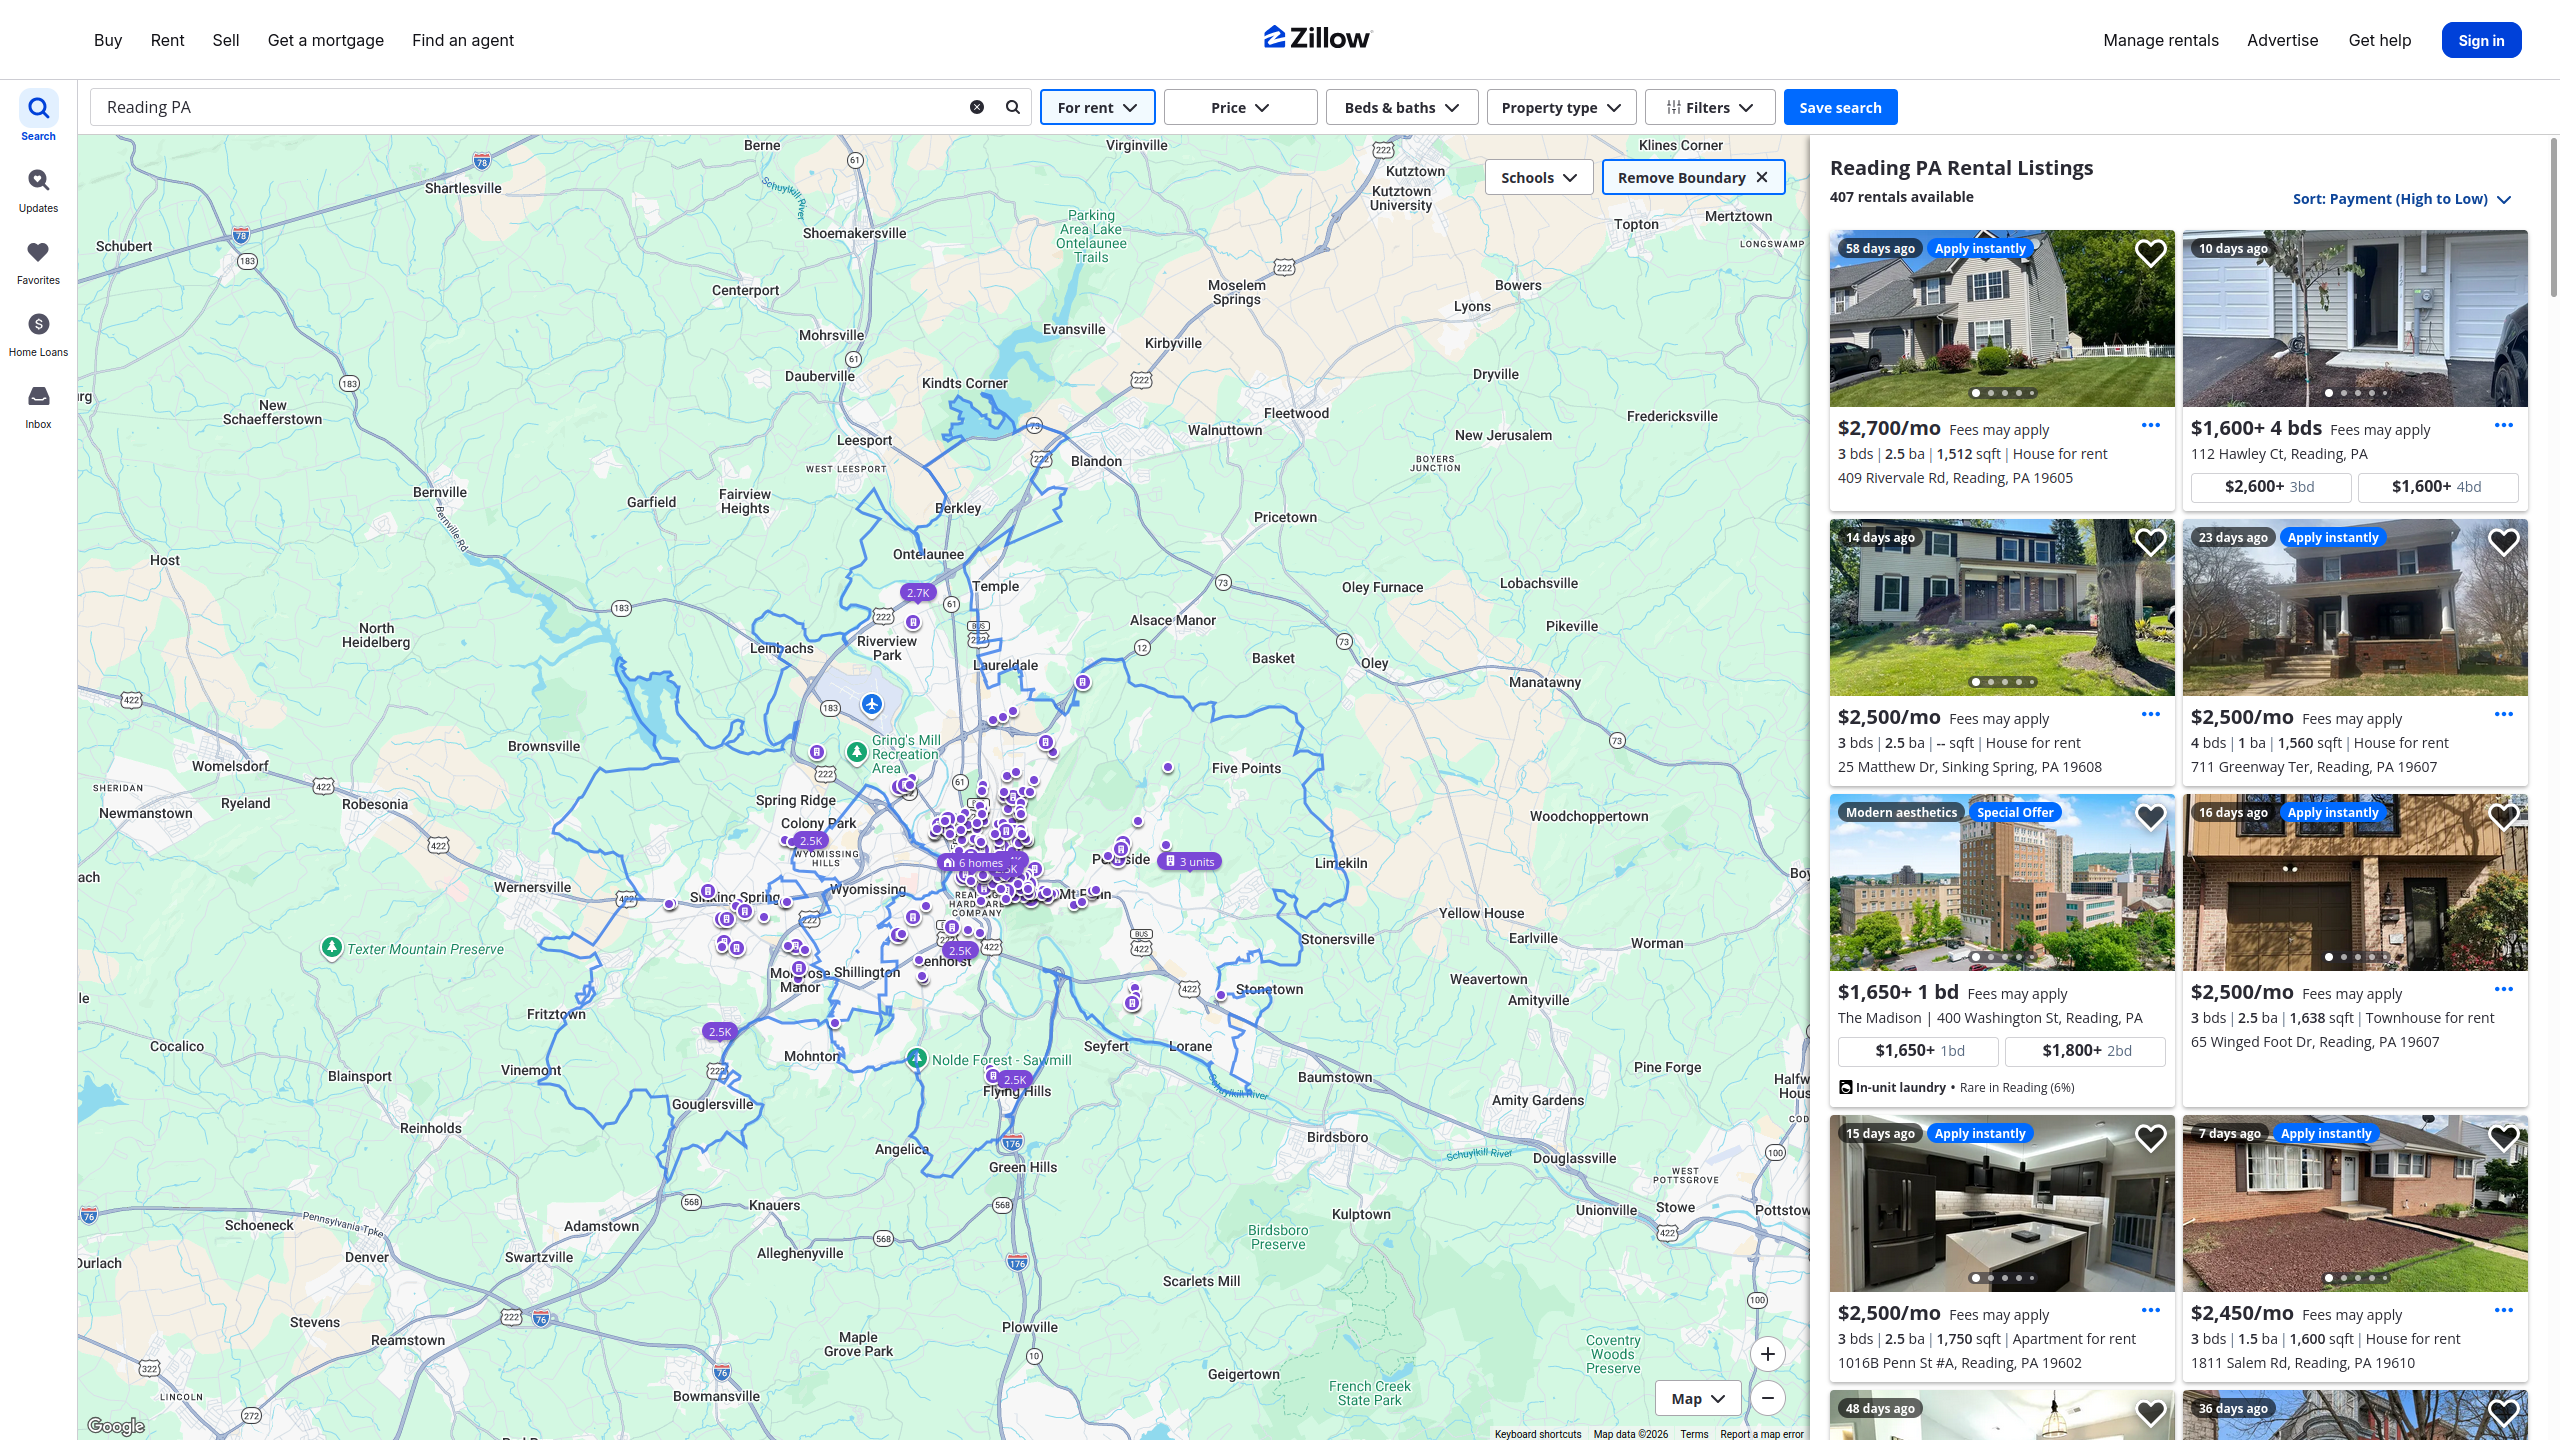Open more options for 1016B Penn St
The image size is (2560, 1440).
pyautogui.click(x=2151, y=1311)
